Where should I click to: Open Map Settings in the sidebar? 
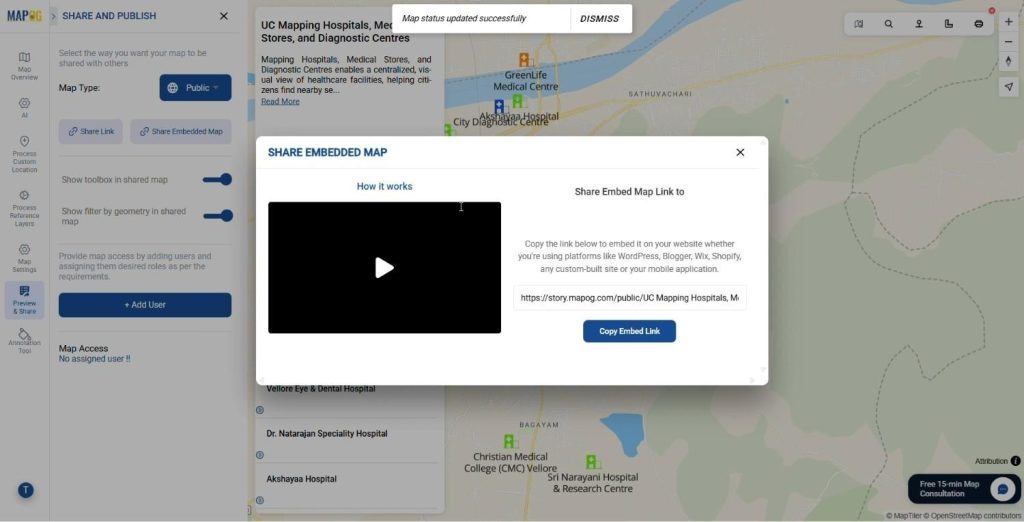[24, 258]
